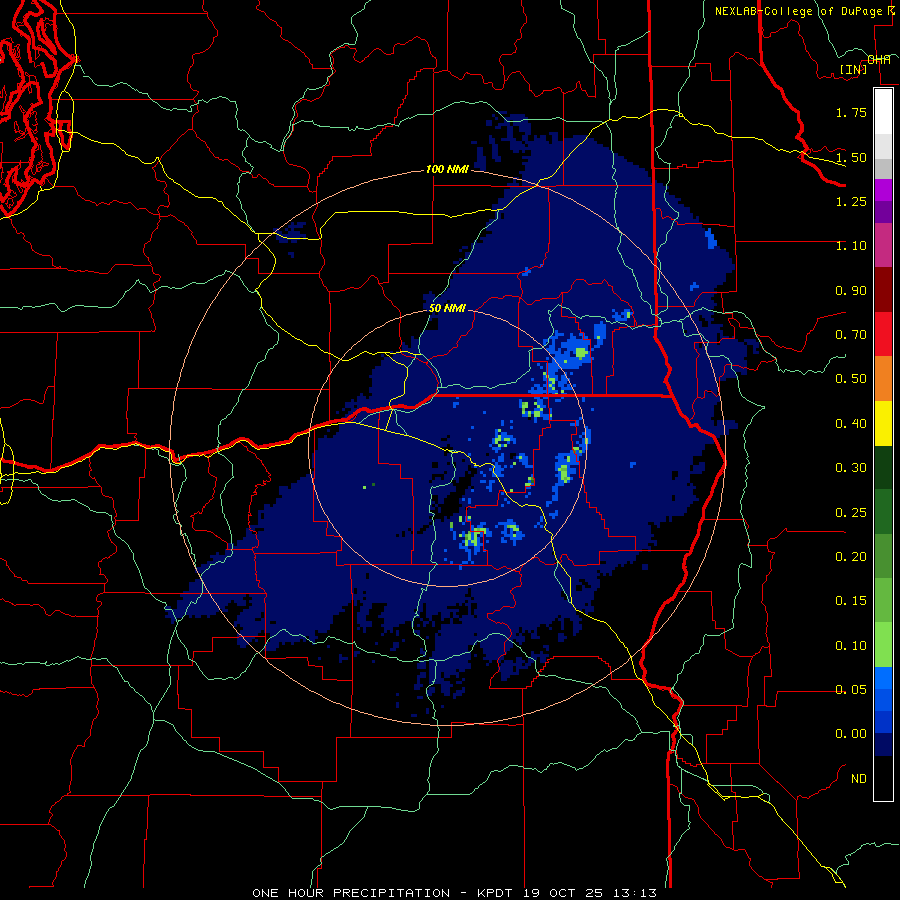The image size is (900, 900).
Task: Select the 0.05 legend value
Action: point(851,690)
